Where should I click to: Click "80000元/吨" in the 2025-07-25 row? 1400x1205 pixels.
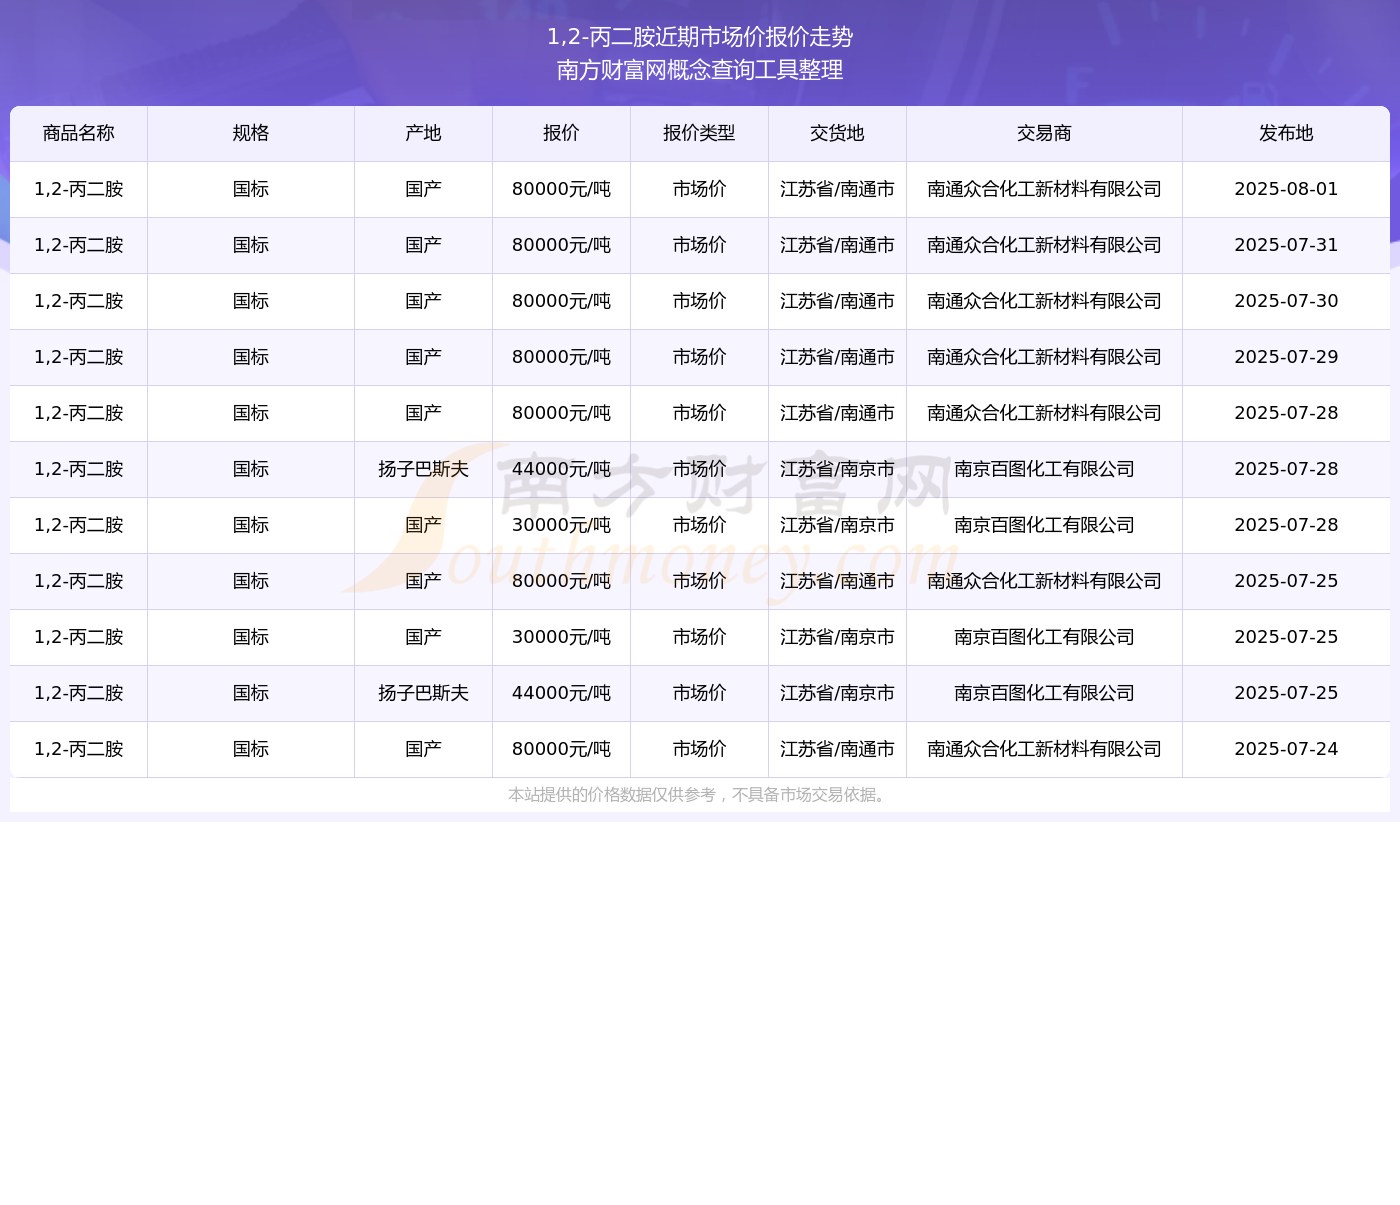click(x=562, y=581)
